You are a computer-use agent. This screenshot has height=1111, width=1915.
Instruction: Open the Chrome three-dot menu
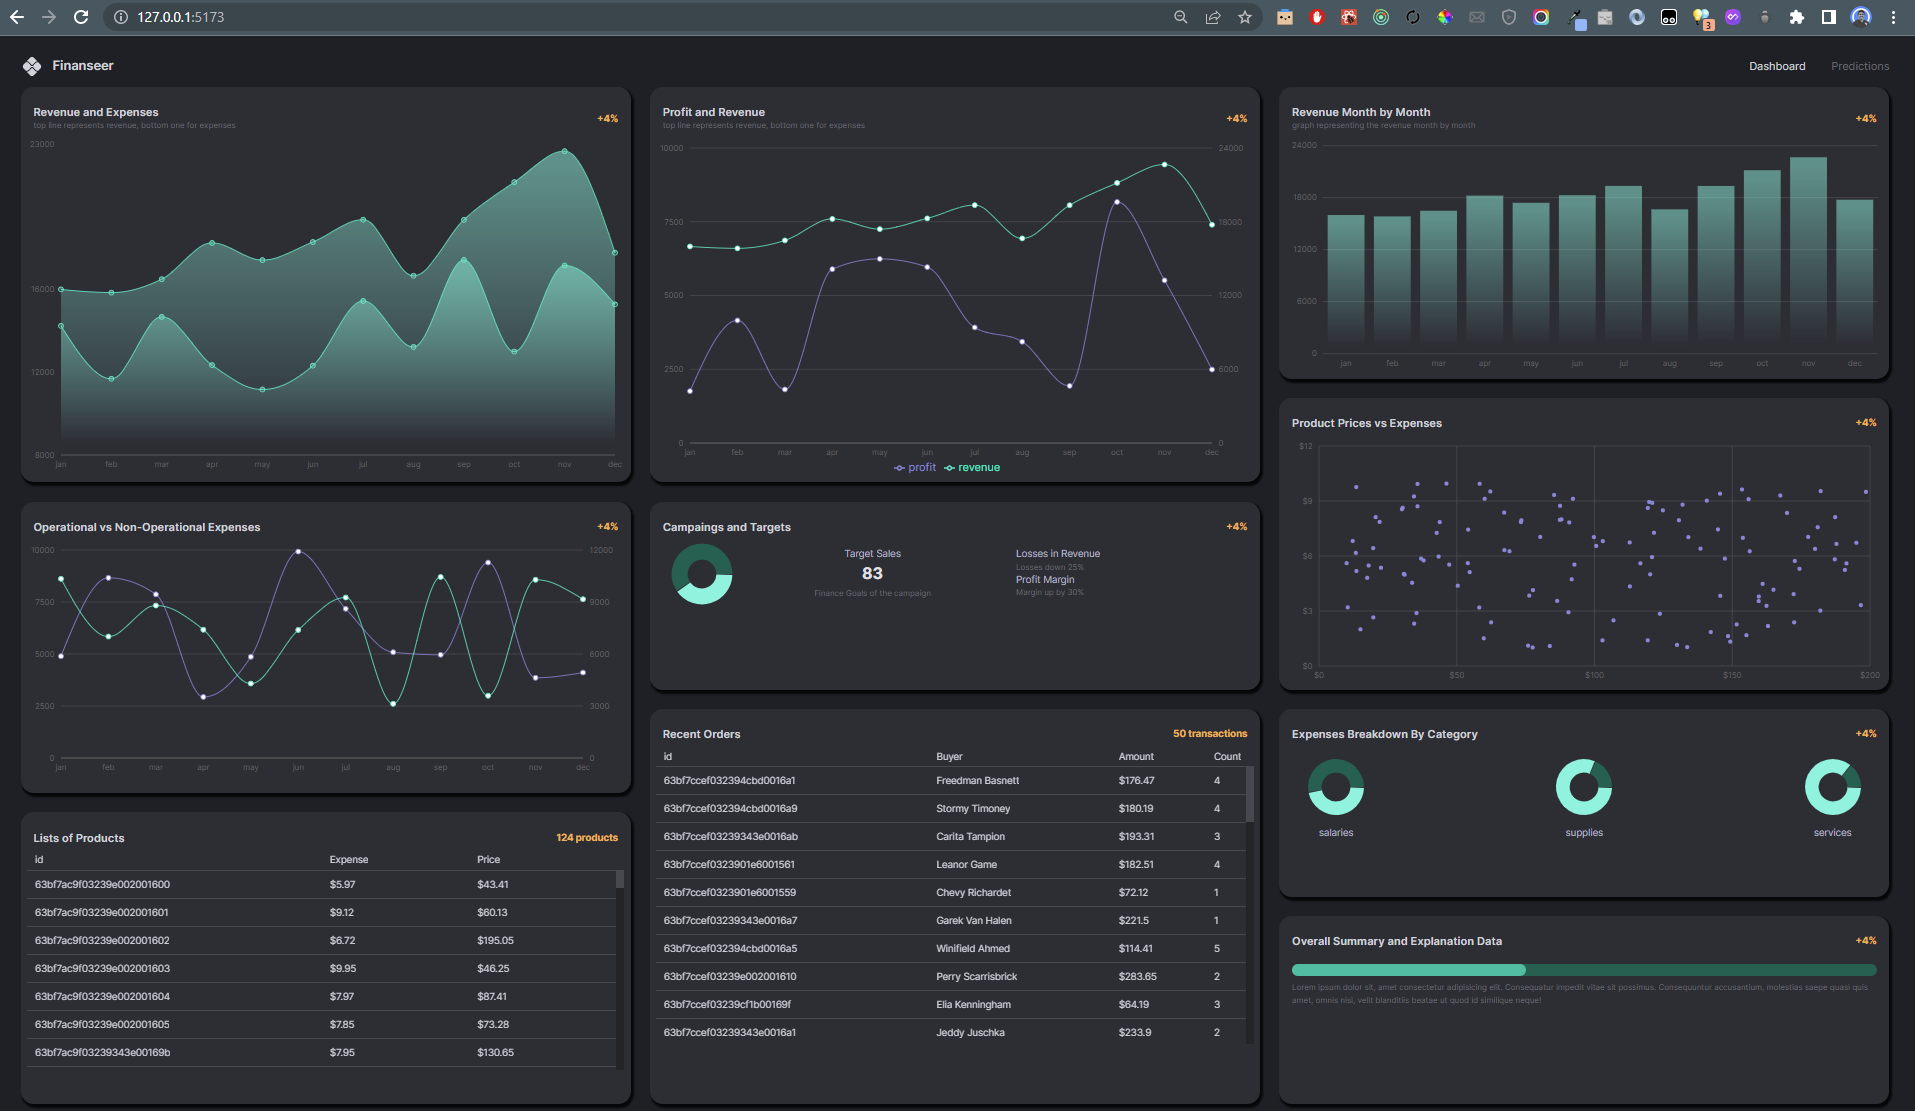pos(1893,17)
